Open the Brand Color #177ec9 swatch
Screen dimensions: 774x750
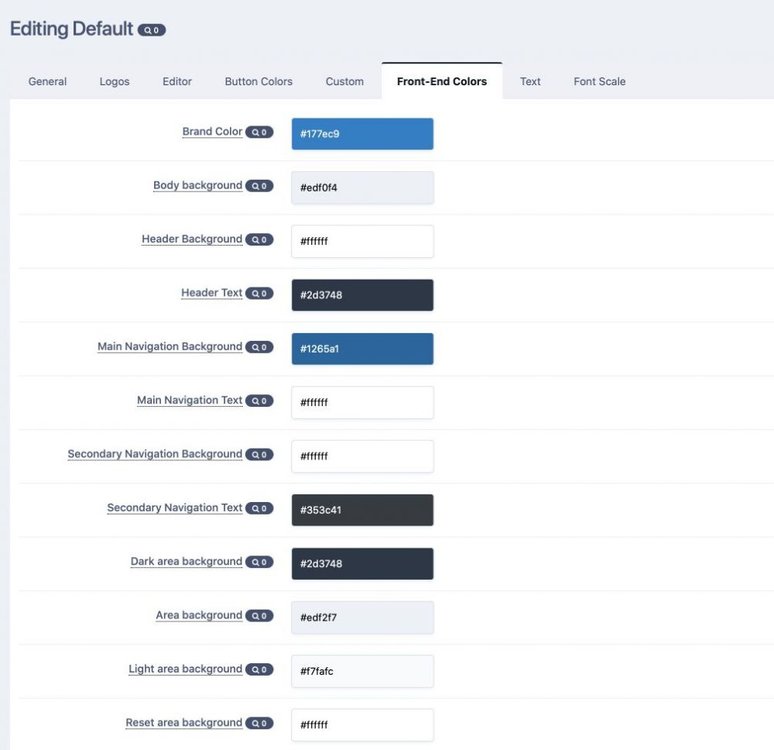(x=362, y=134)
